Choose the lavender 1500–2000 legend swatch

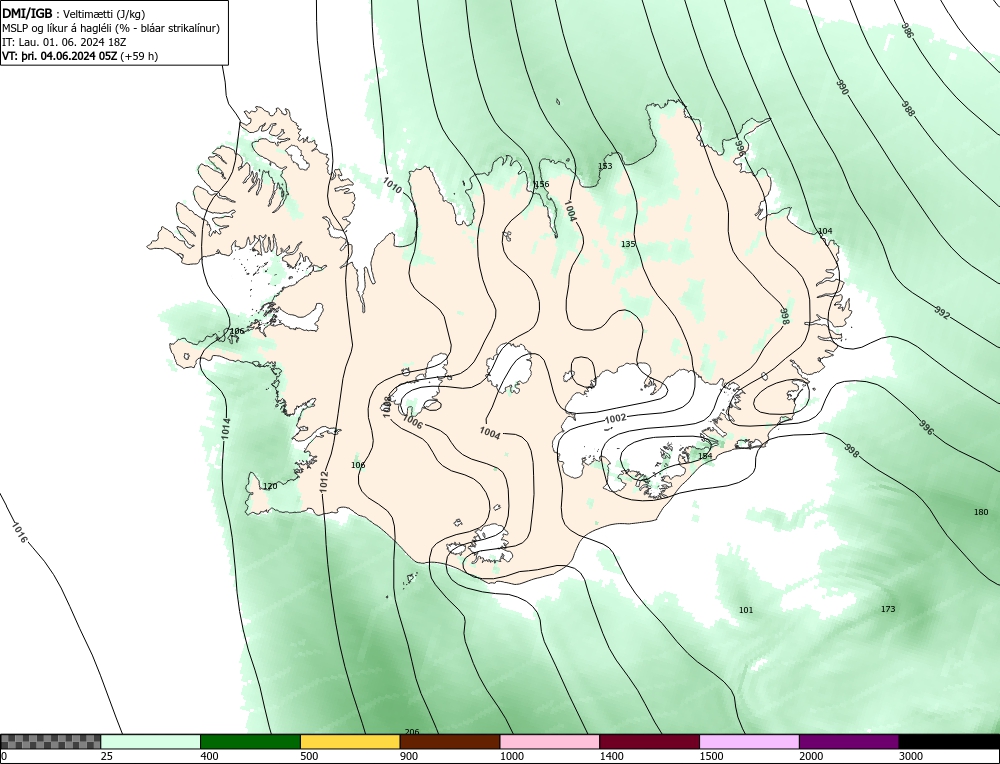coord(749,742)
